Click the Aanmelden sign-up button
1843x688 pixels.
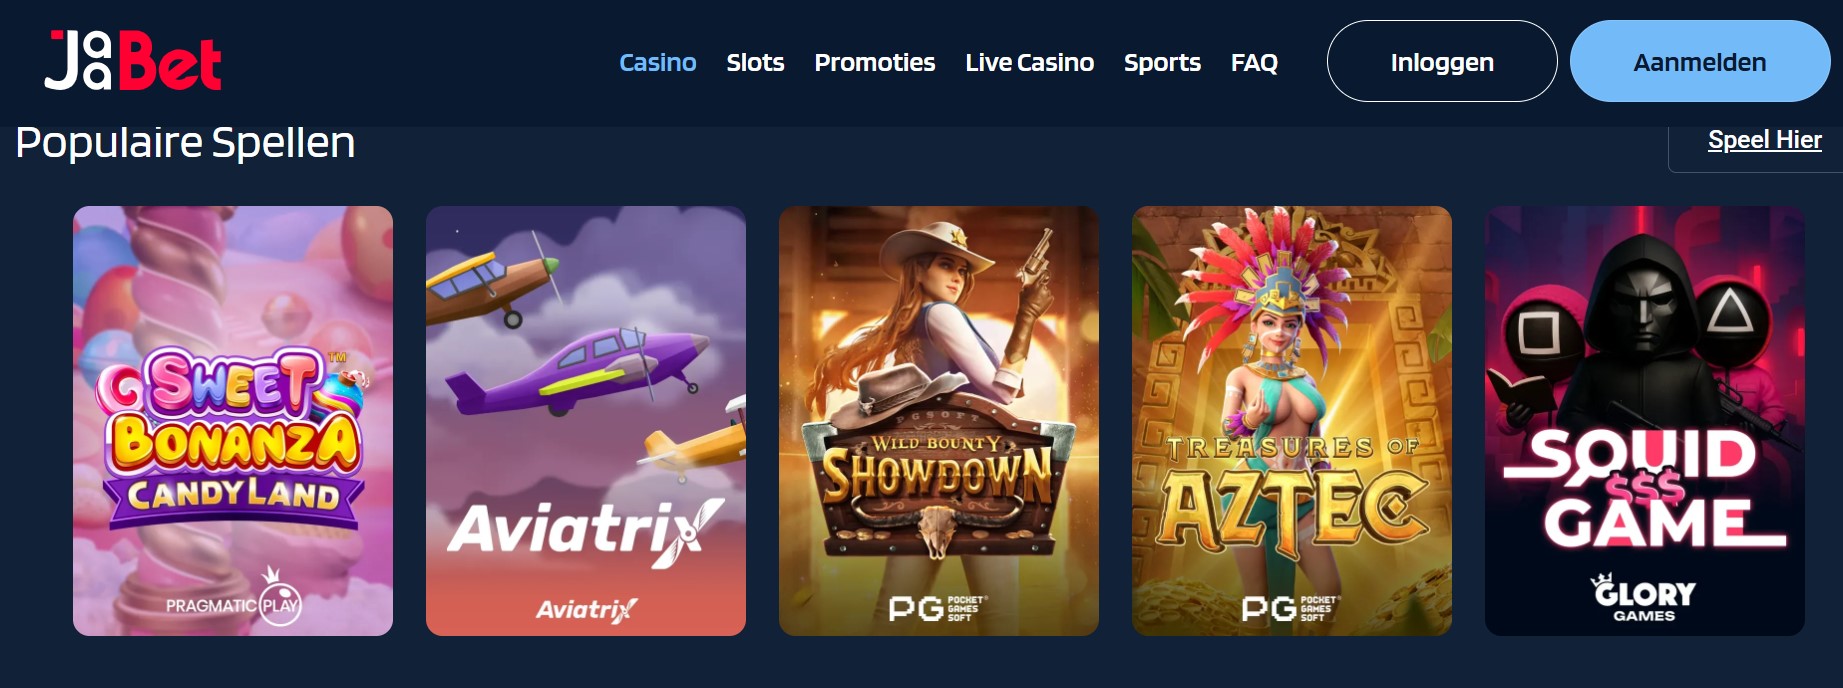click(x=1700, y=61)
